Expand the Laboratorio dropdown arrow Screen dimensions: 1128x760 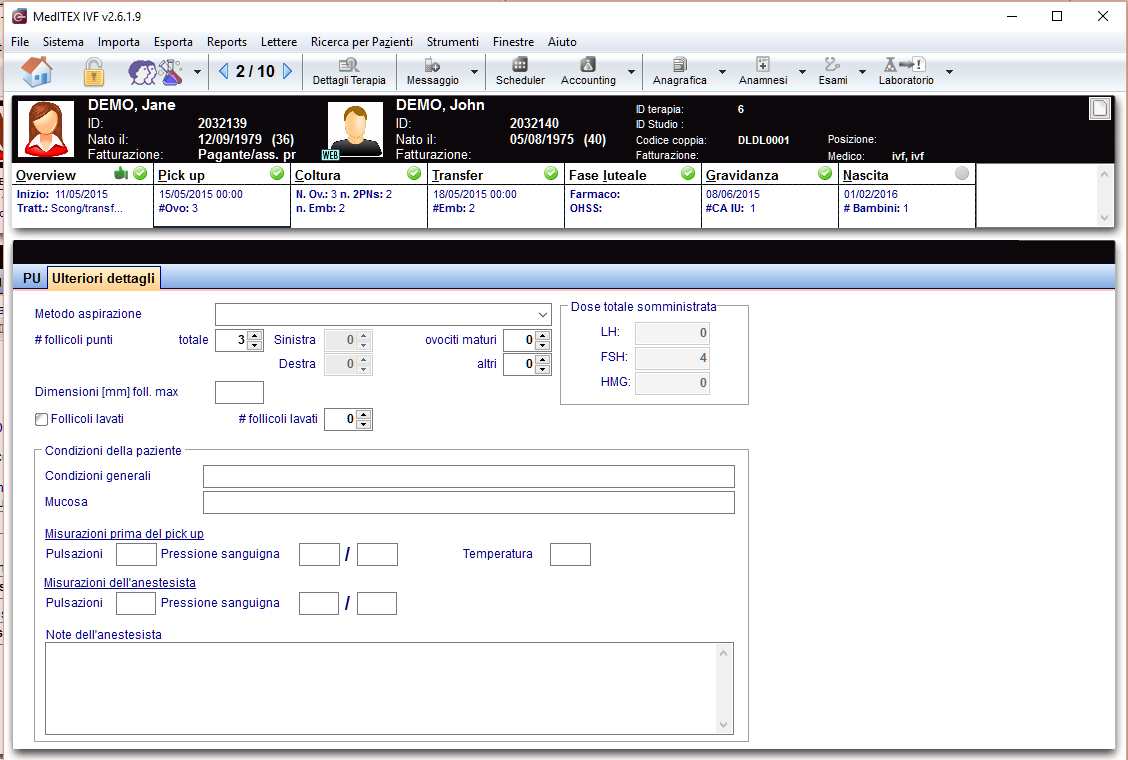[x=949, y=72]
